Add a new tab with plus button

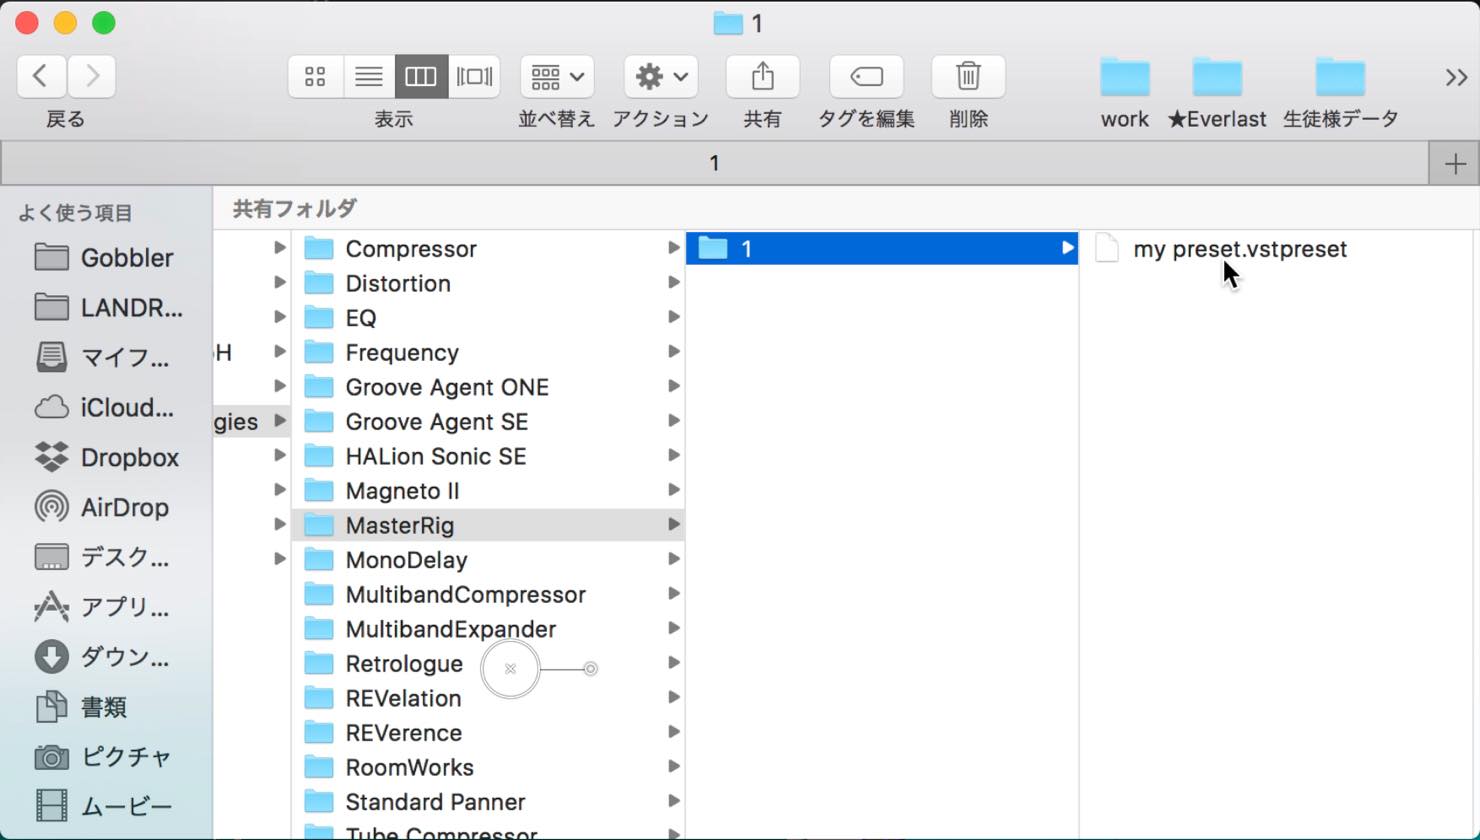(x=1455, y=163)
